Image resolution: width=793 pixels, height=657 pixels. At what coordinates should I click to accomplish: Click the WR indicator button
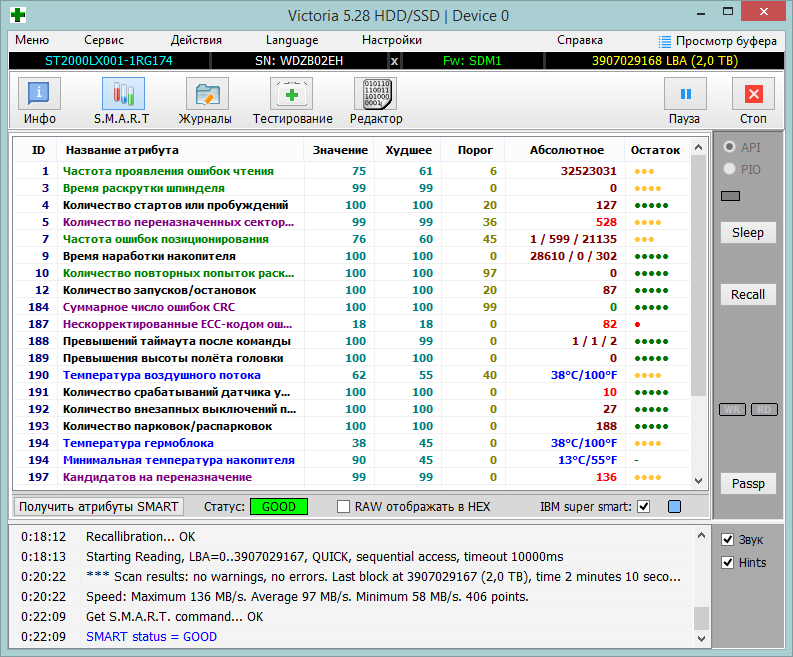(732, 410)
